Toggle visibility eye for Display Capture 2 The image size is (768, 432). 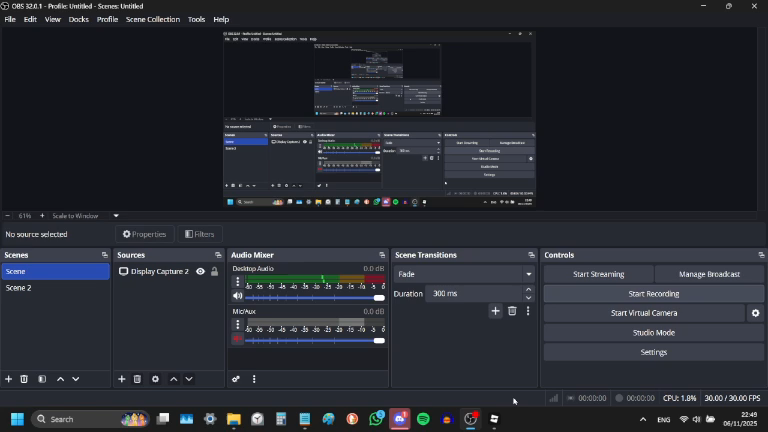click(x=200, y=271)
